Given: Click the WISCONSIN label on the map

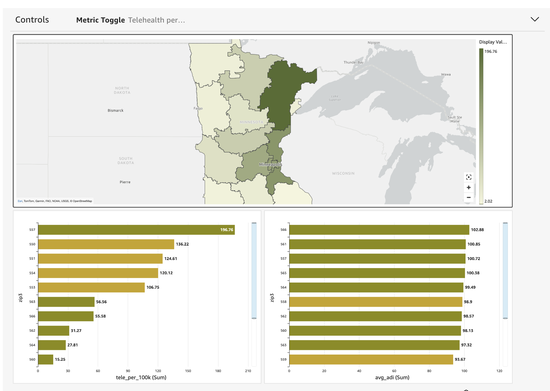Looking at the screenshot, I should (x=343, y=173).
